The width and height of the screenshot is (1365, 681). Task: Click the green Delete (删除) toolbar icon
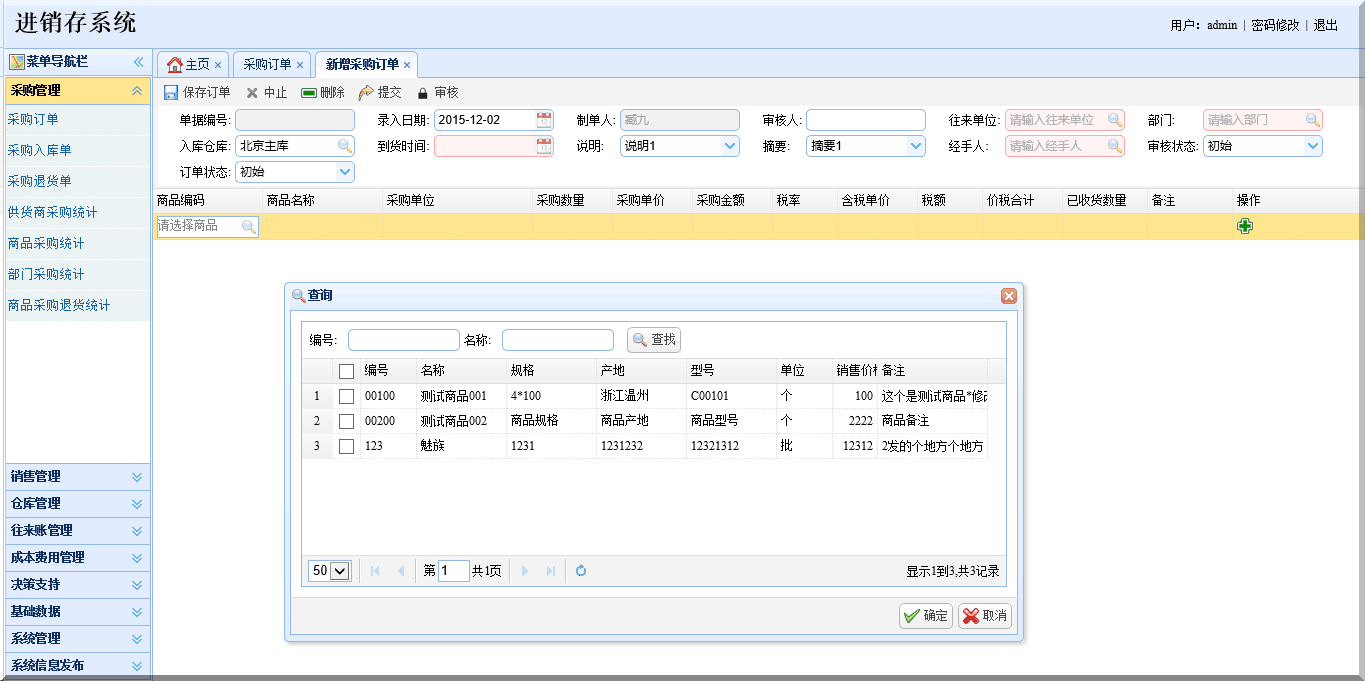pyautogui.click(x=309, y=93)
